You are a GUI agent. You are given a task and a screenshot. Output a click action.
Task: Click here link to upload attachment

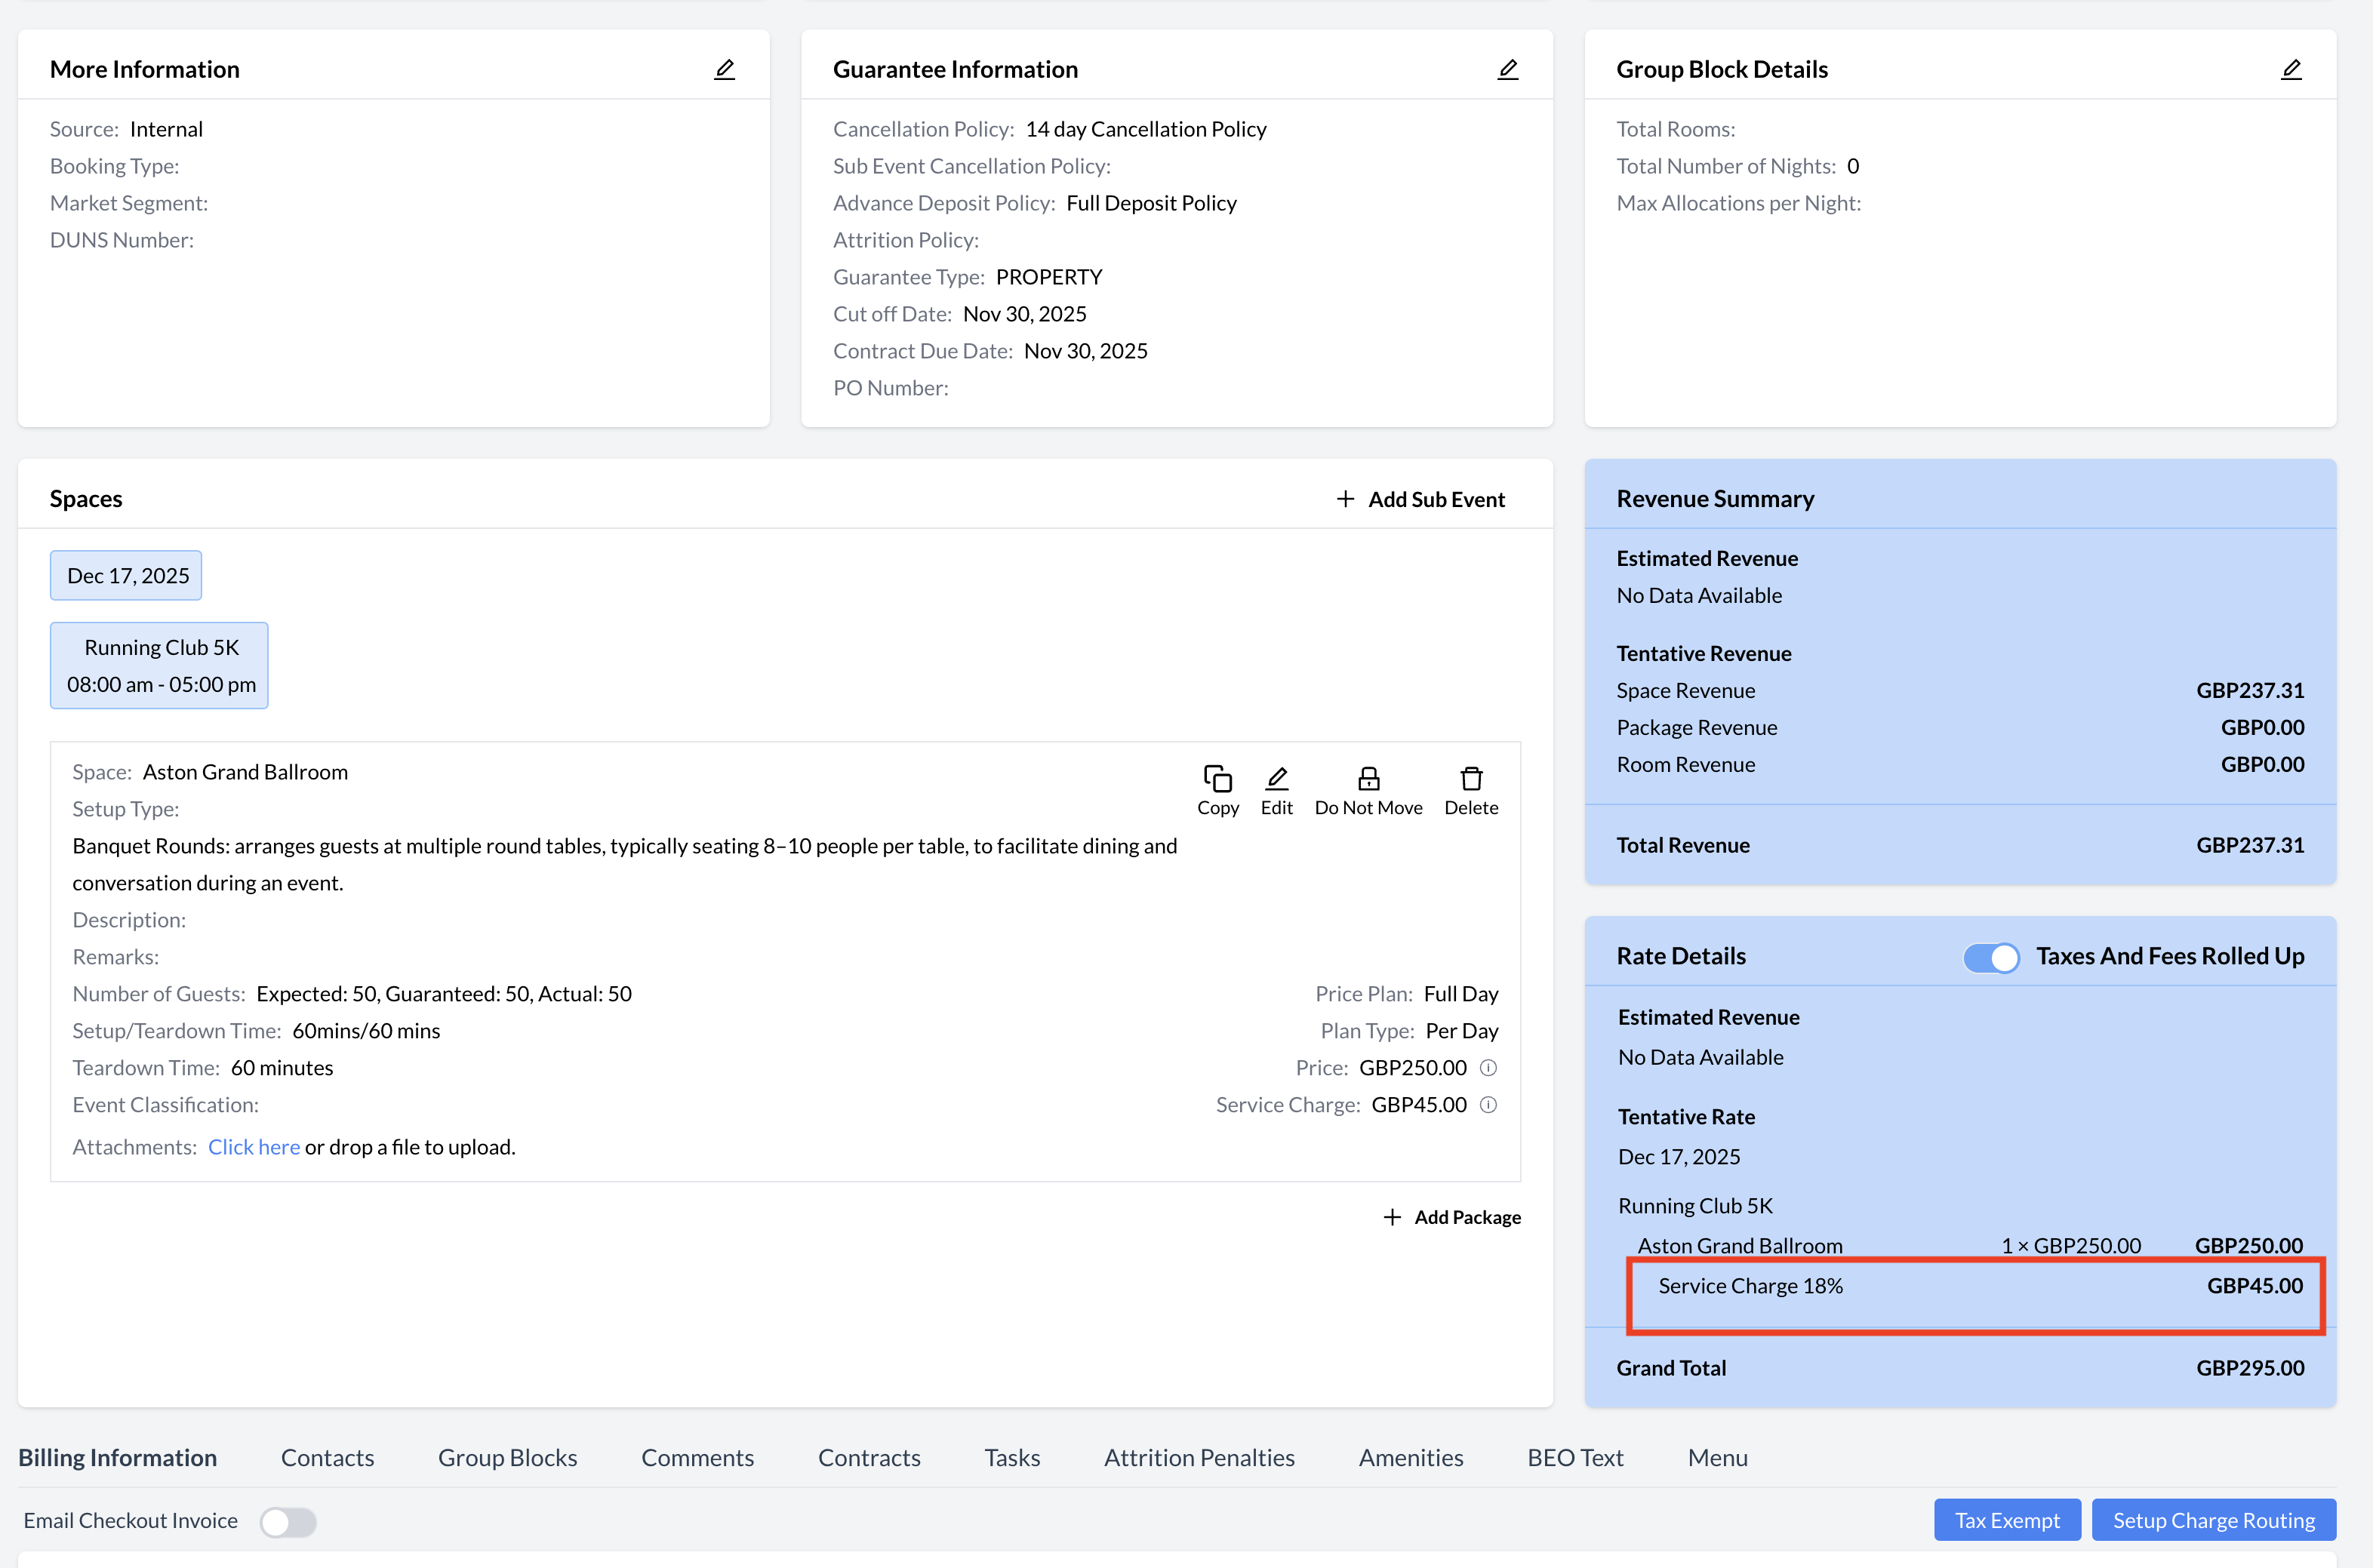pyautogui.click(x=253, y=1147)
